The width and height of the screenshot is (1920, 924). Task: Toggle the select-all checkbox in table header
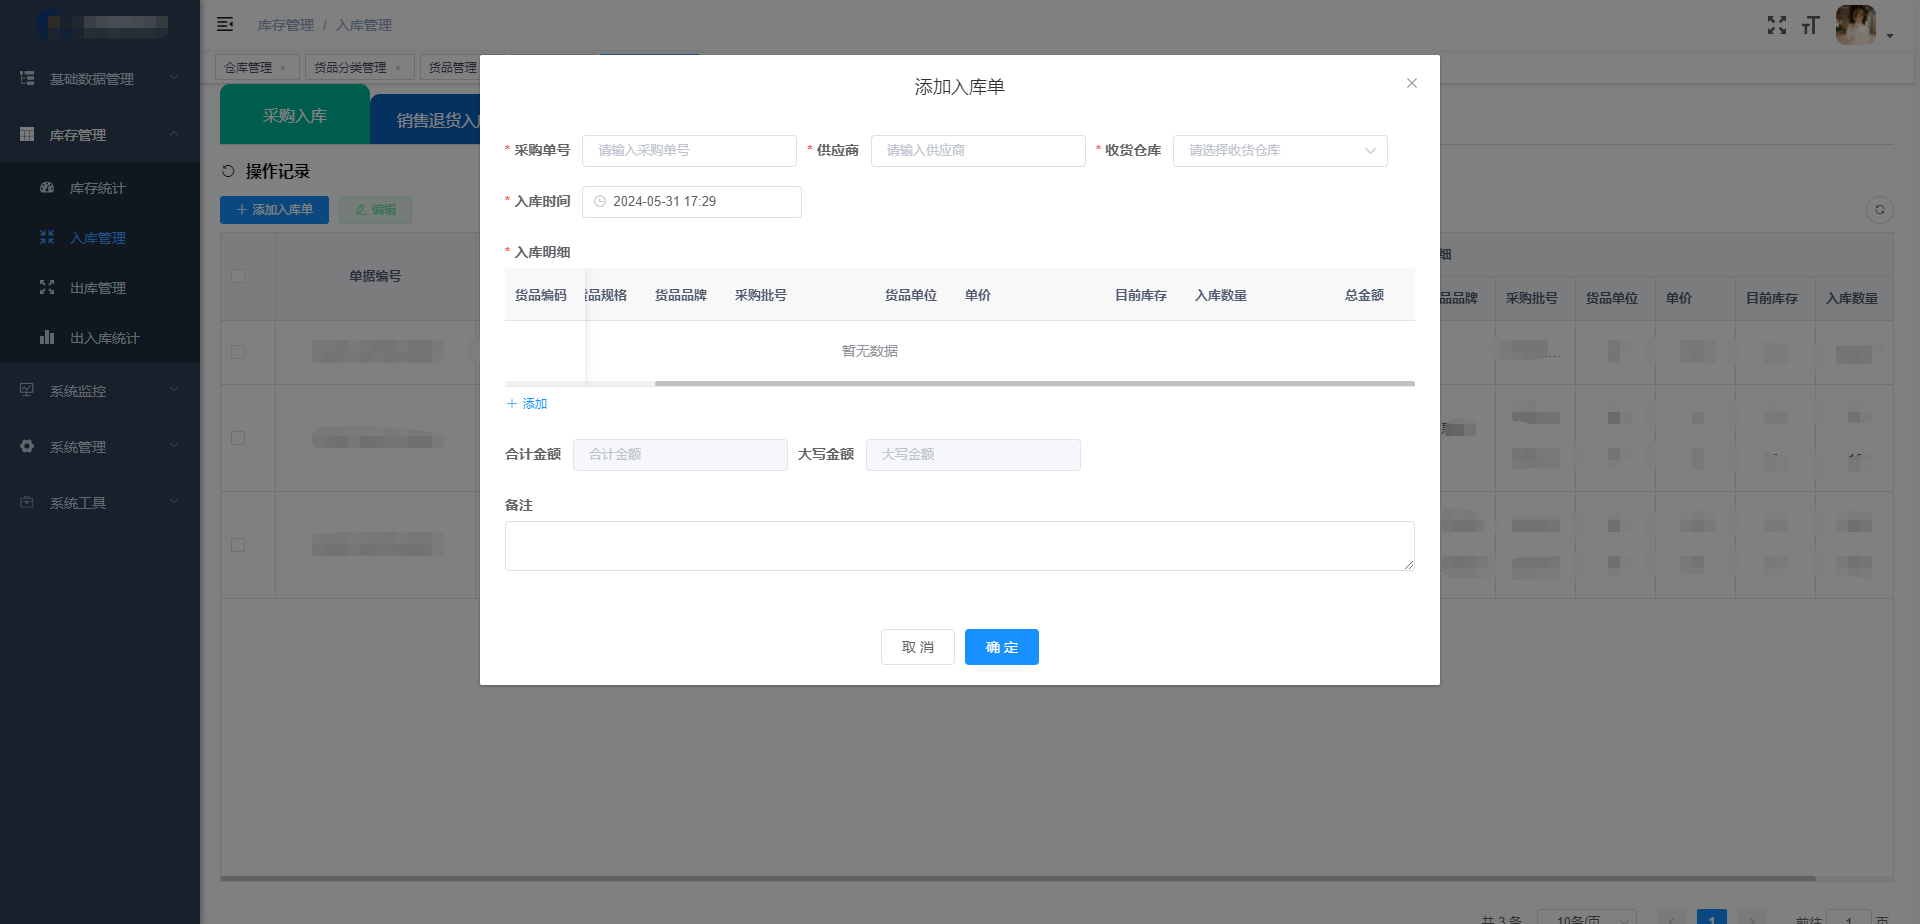pyautogui.click(x=238, y=276)
